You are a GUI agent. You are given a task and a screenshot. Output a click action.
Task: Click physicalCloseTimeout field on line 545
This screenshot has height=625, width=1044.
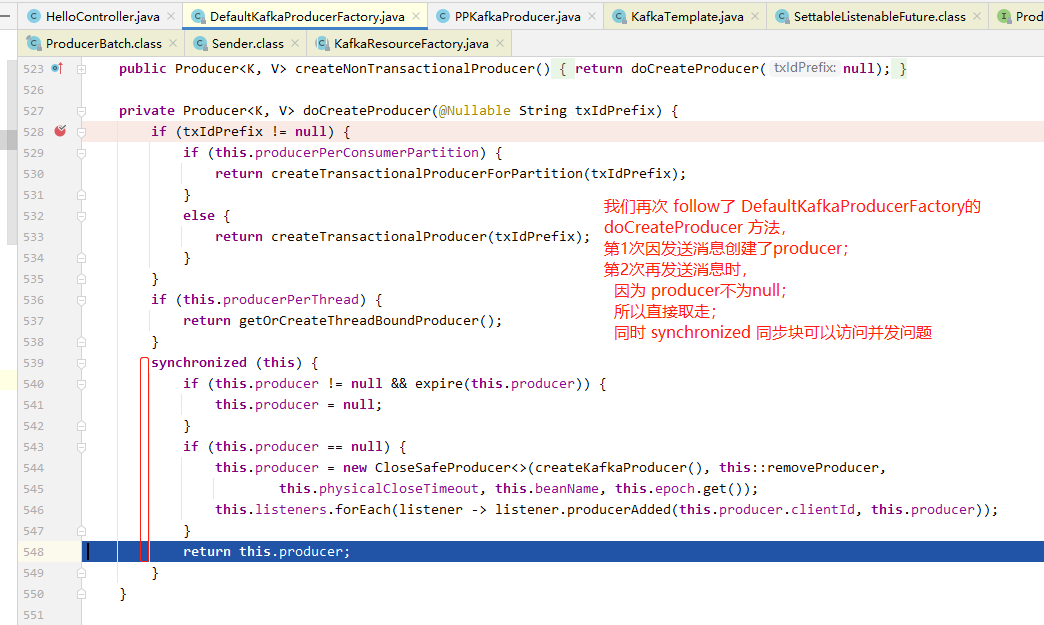[x=399, y=489]
